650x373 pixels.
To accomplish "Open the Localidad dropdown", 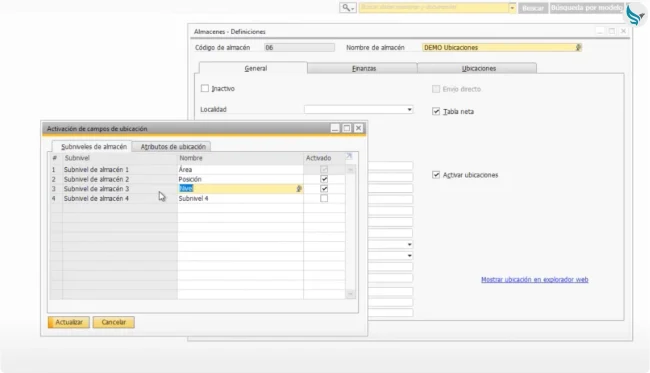I will (409, 109).
